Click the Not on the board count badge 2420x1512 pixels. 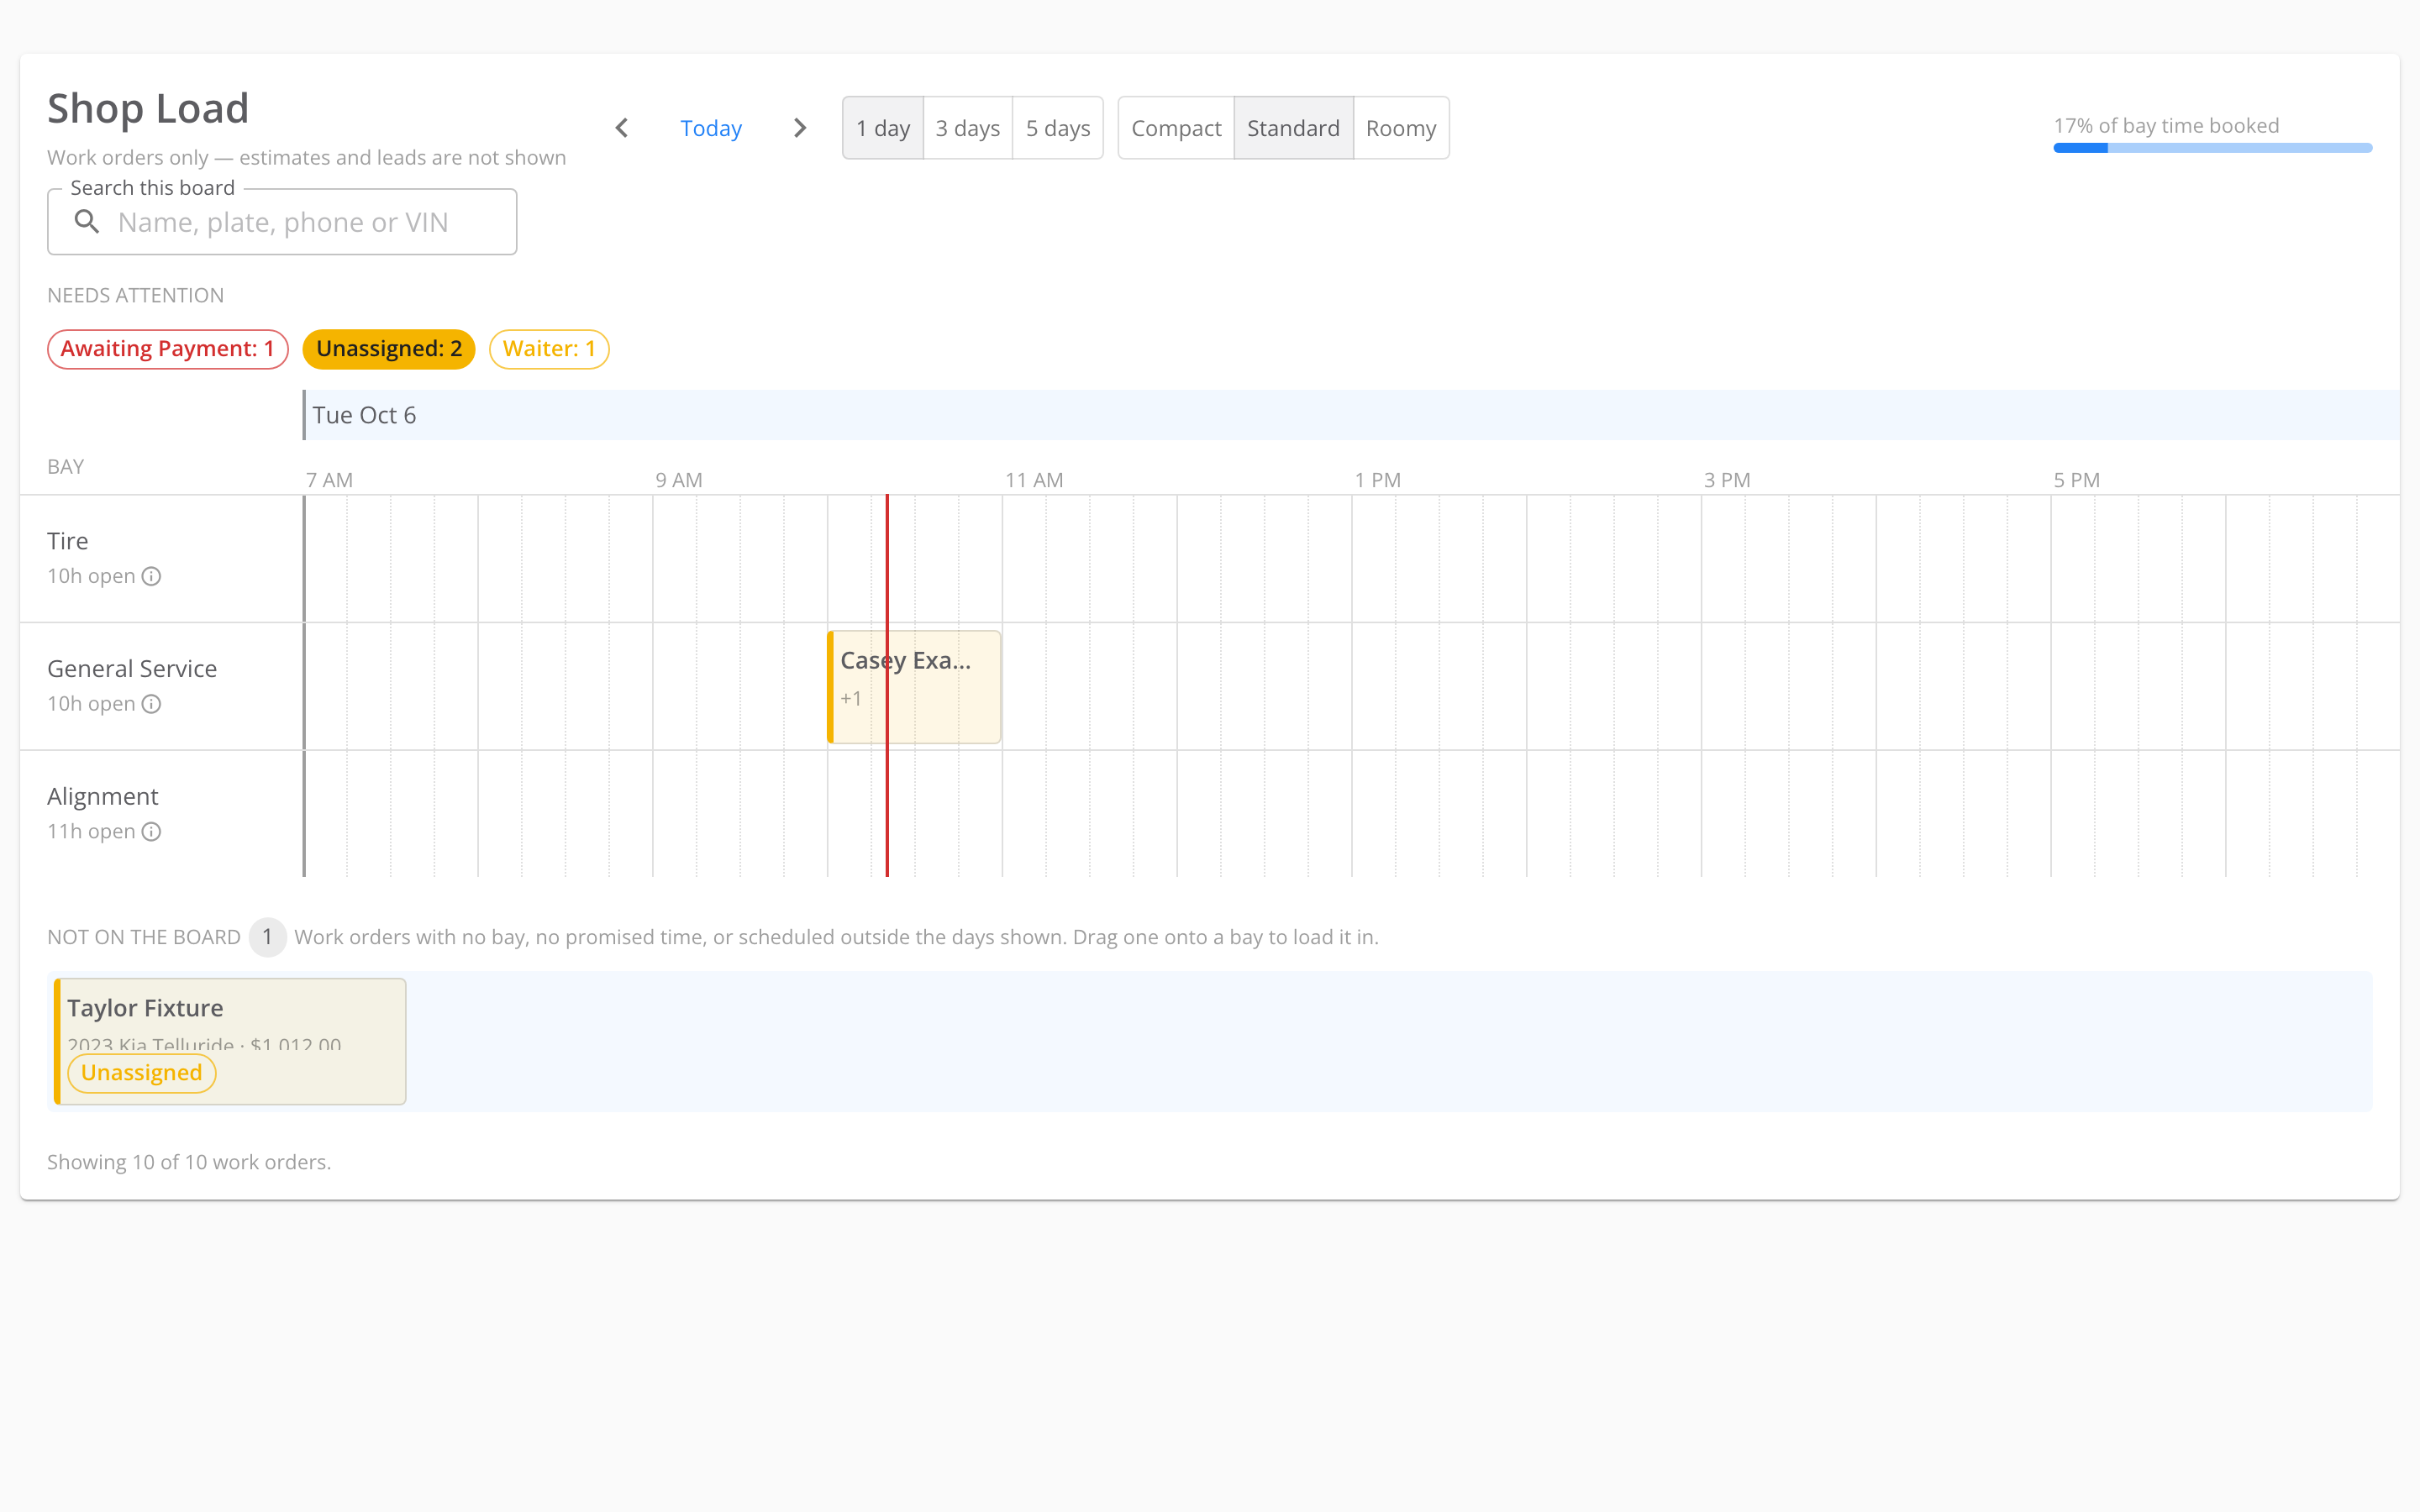point(267,937)
